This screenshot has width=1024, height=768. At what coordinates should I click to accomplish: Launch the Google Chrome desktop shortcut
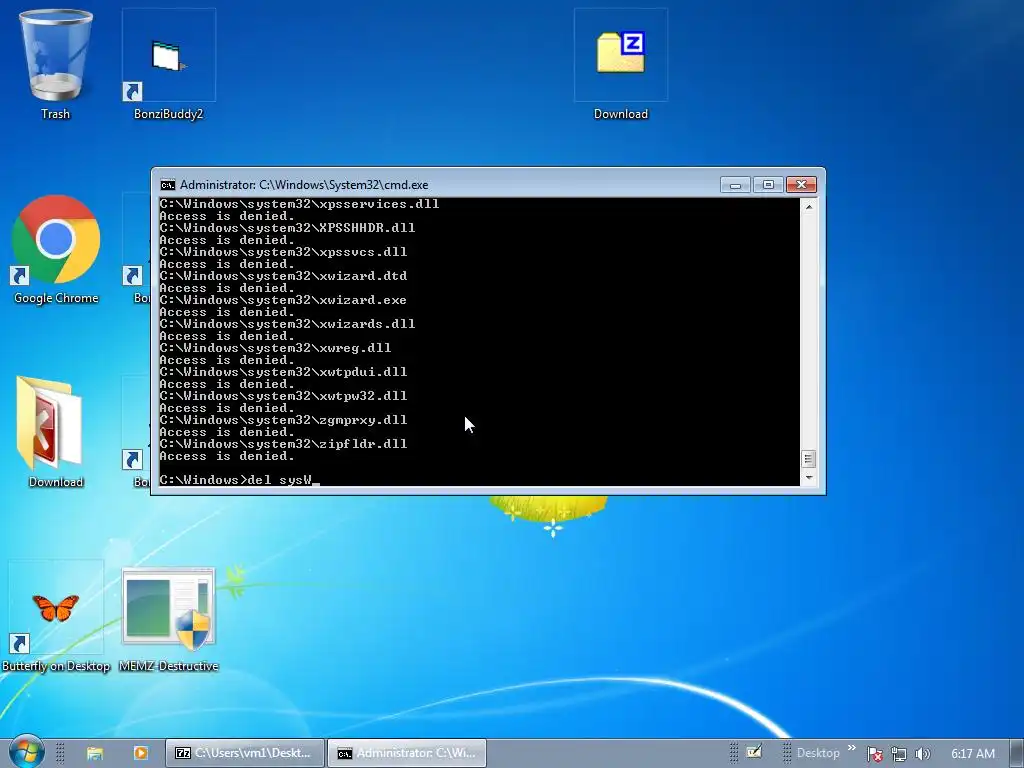(x=56, y=249)
